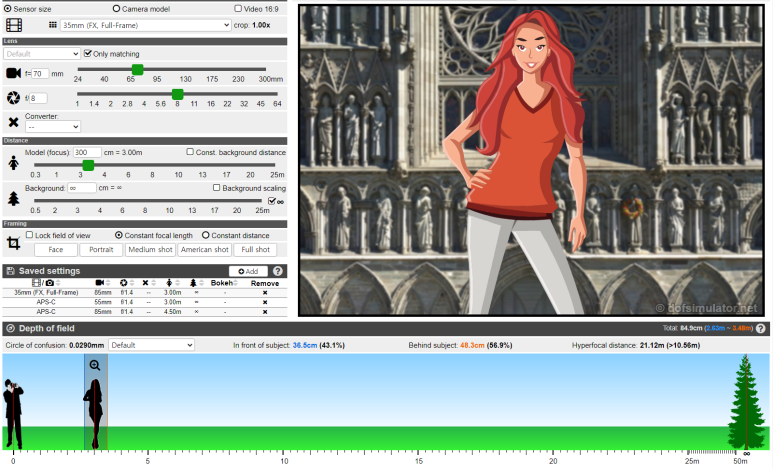Viewport: 773px width, 469px height.
Task: Click the floppy disk Saved settings icon
Action: 10,271
